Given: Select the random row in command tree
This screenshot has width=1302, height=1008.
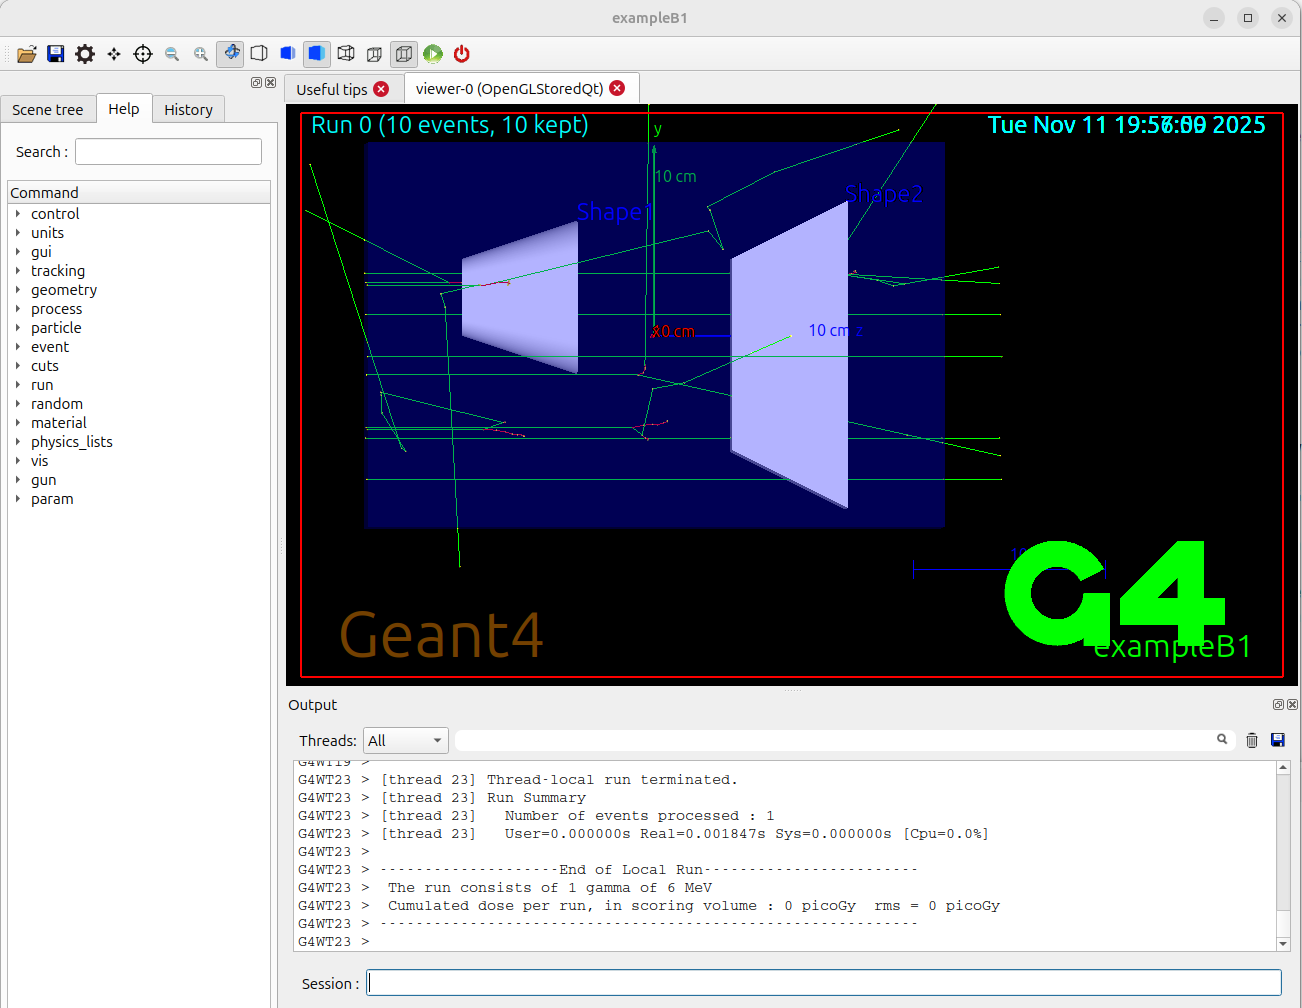Looking at the screenshot, I should click(x=139, y=404).
